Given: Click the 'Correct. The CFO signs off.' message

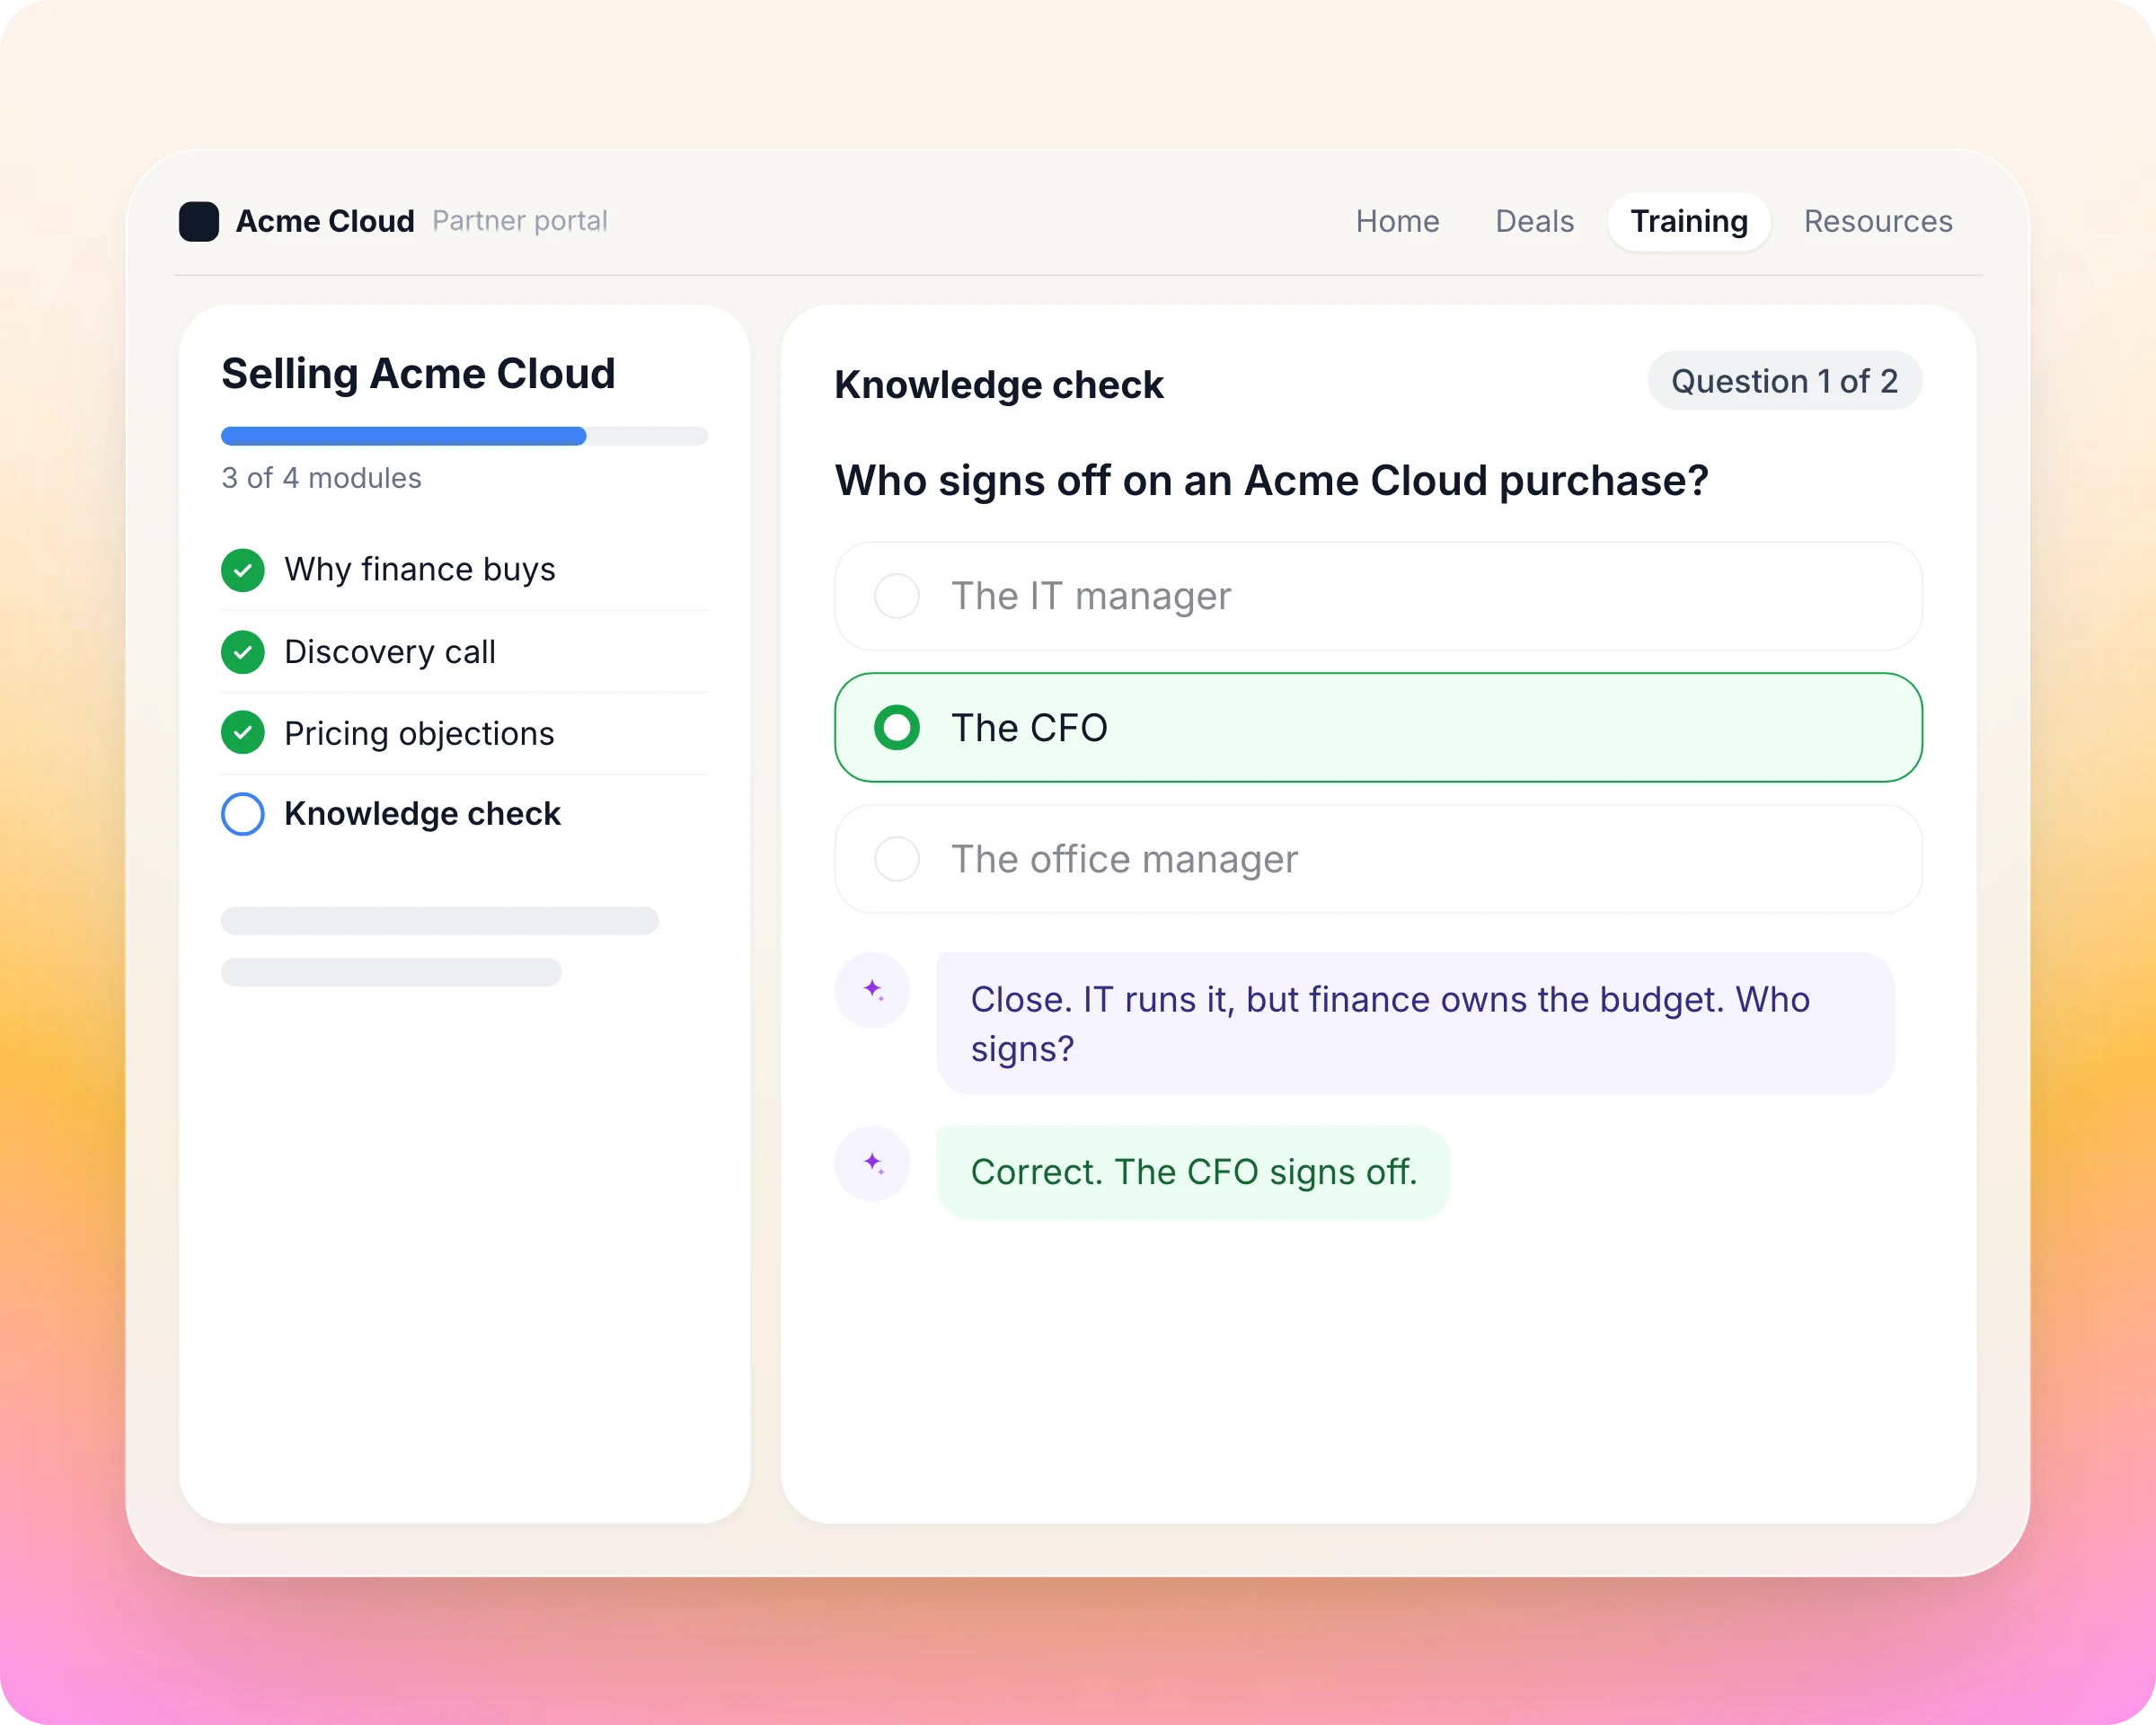Looking at the screenshot, I should [1193, 1172].
